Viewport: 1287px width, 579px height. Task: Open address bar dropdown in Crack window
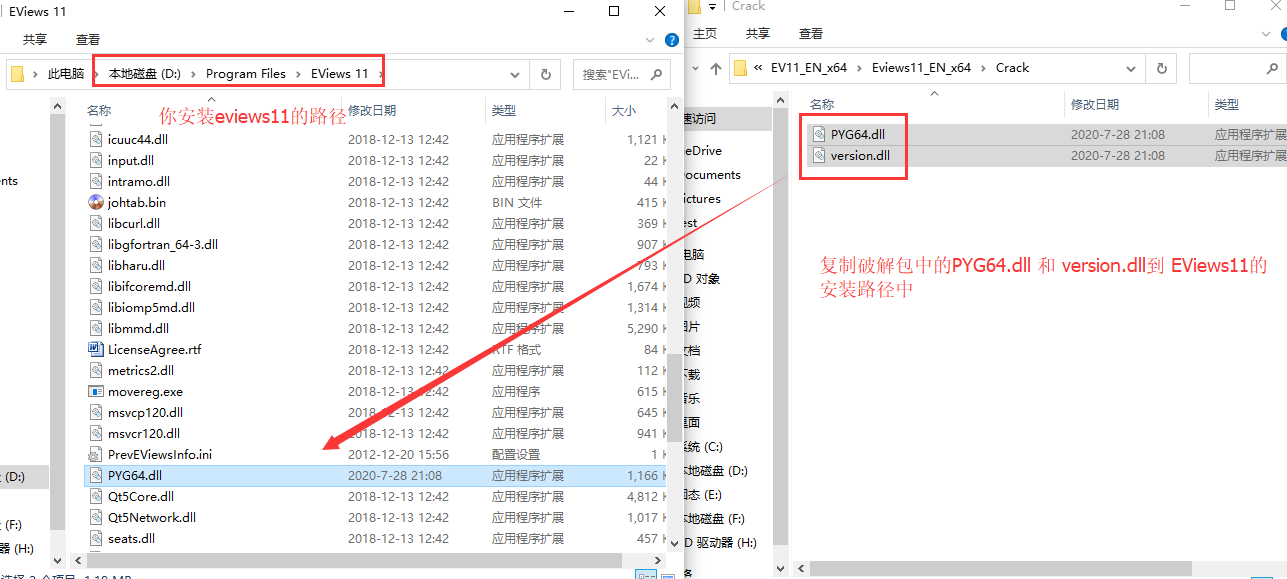tap(1130, 68)
